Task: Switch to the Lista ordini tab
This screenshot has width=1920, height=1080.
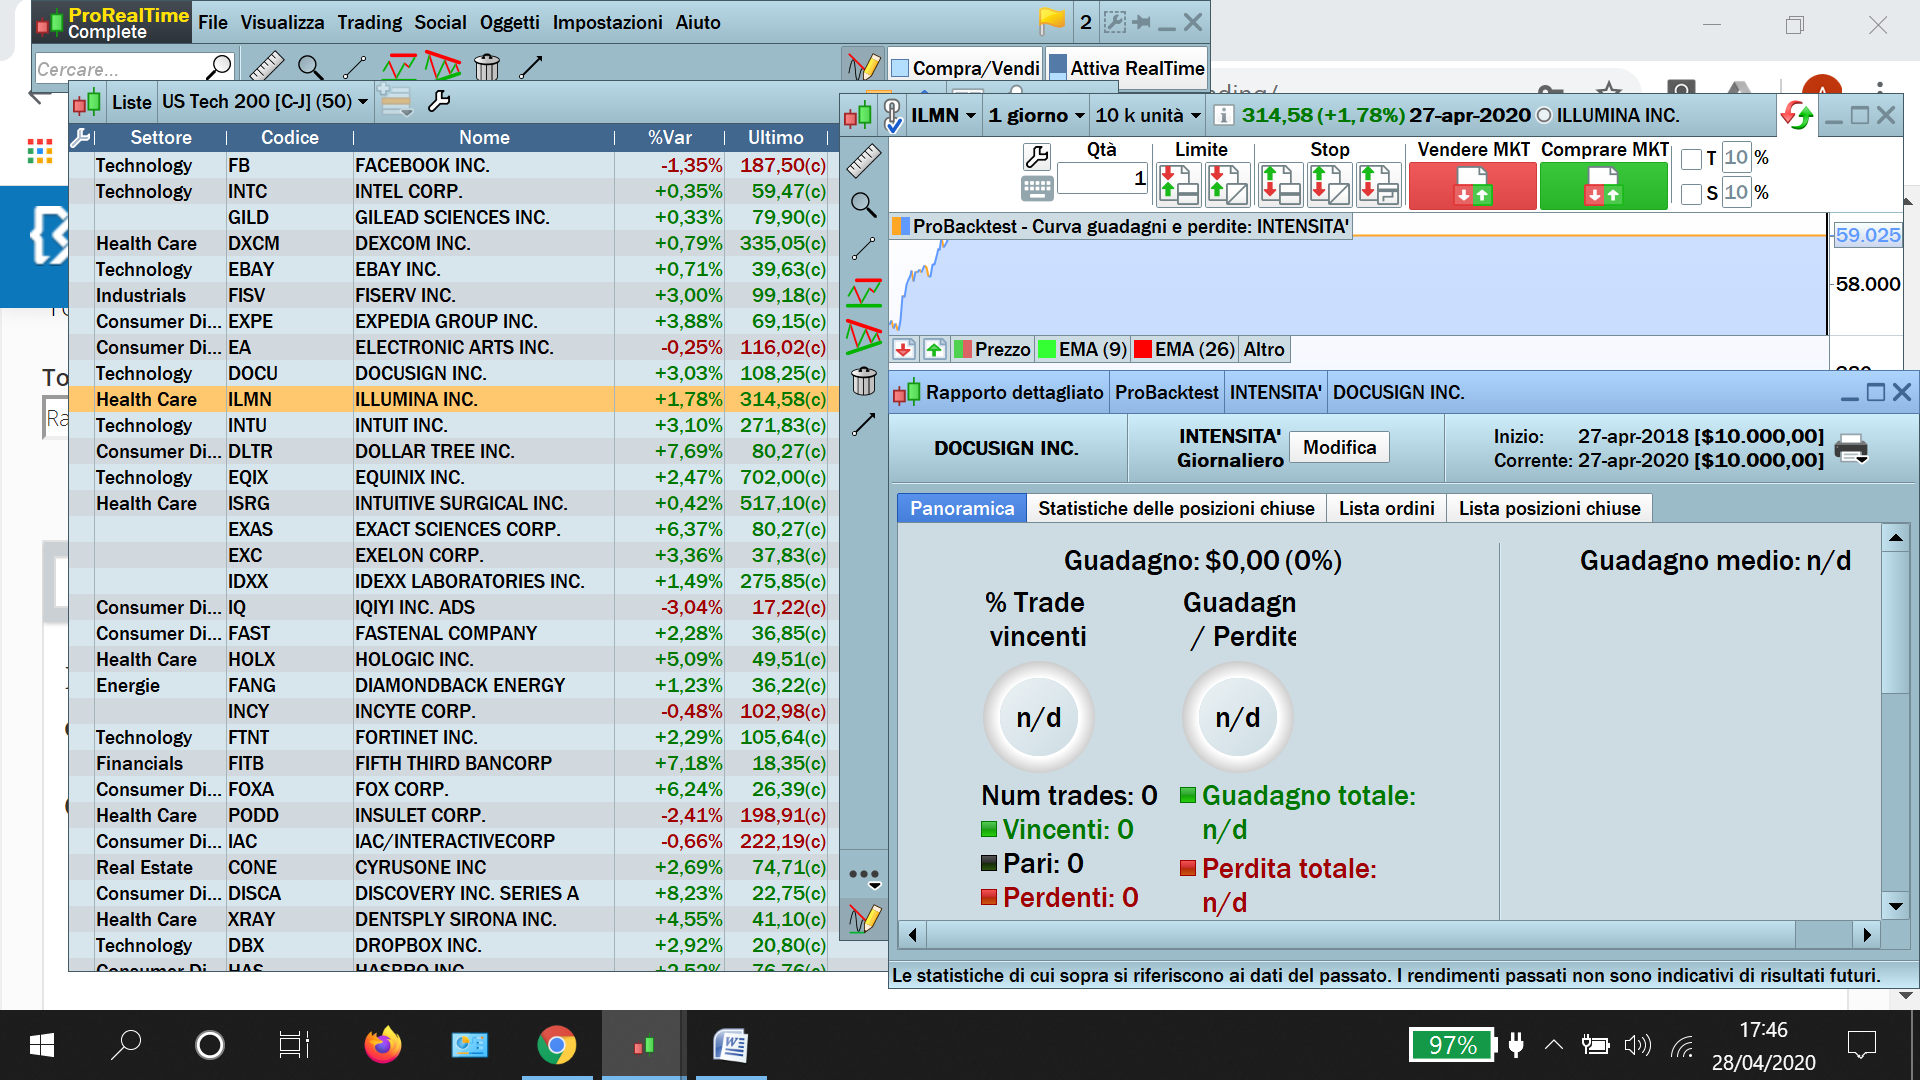Action: [x=1386, y=508]
